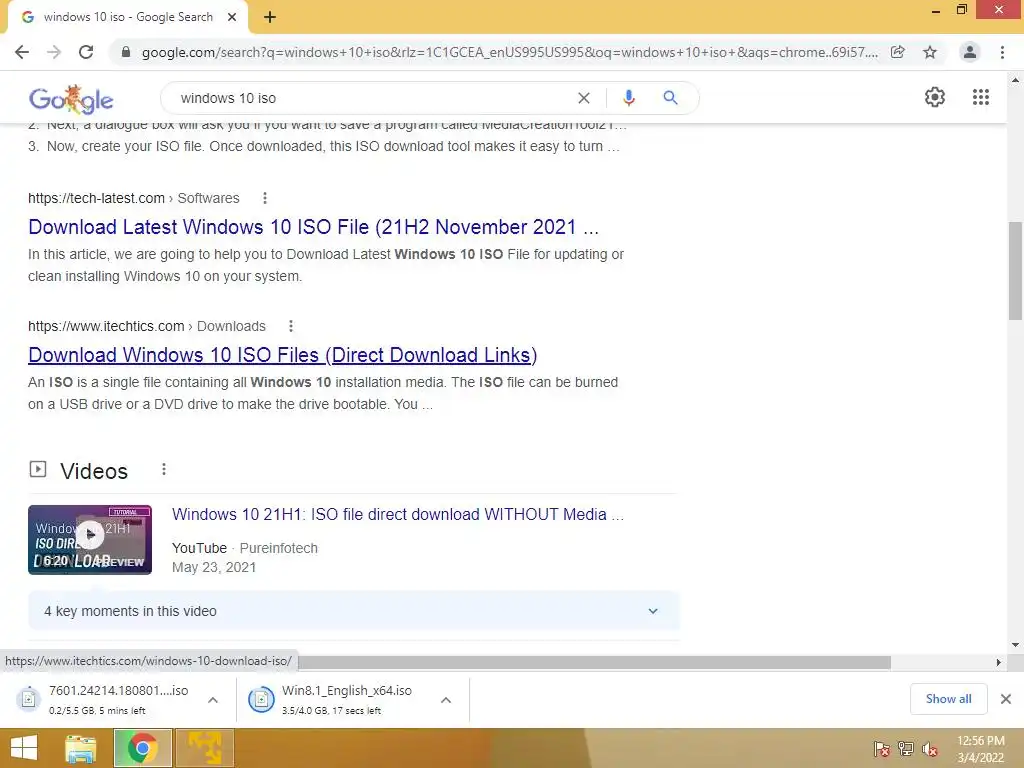The width and height of the screenshot is (1024, 768).
Task: Reload the current page
Action: (x=86, y=52)
